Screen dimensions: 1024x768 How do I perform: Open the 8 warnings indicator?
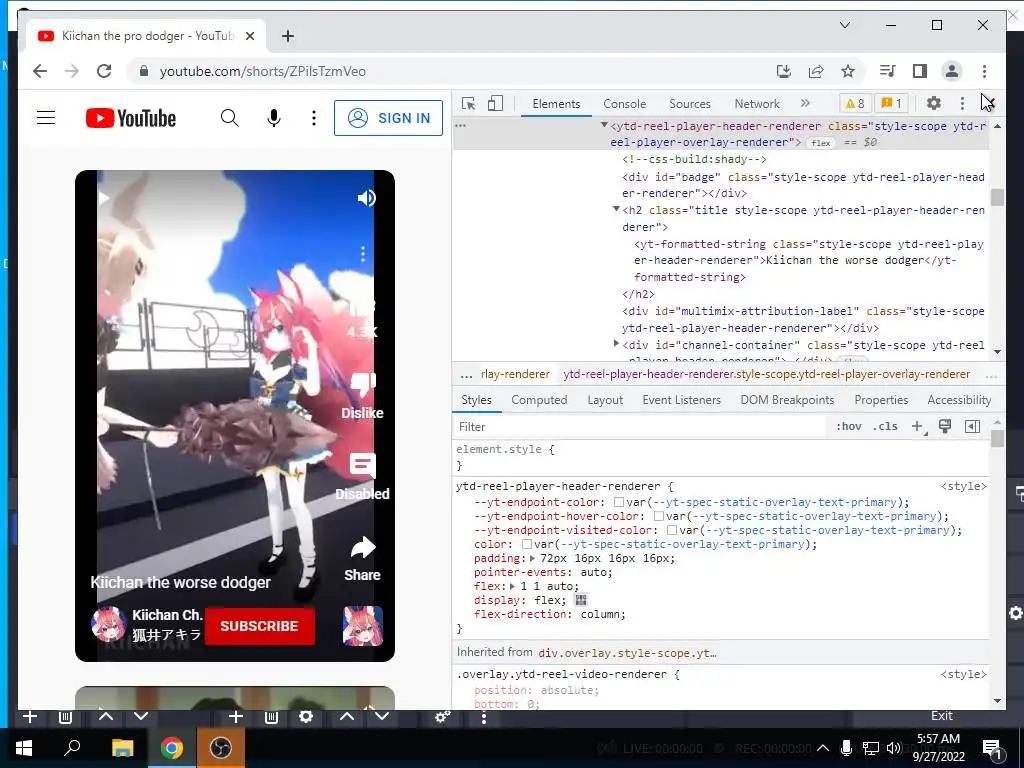point(855,103)
